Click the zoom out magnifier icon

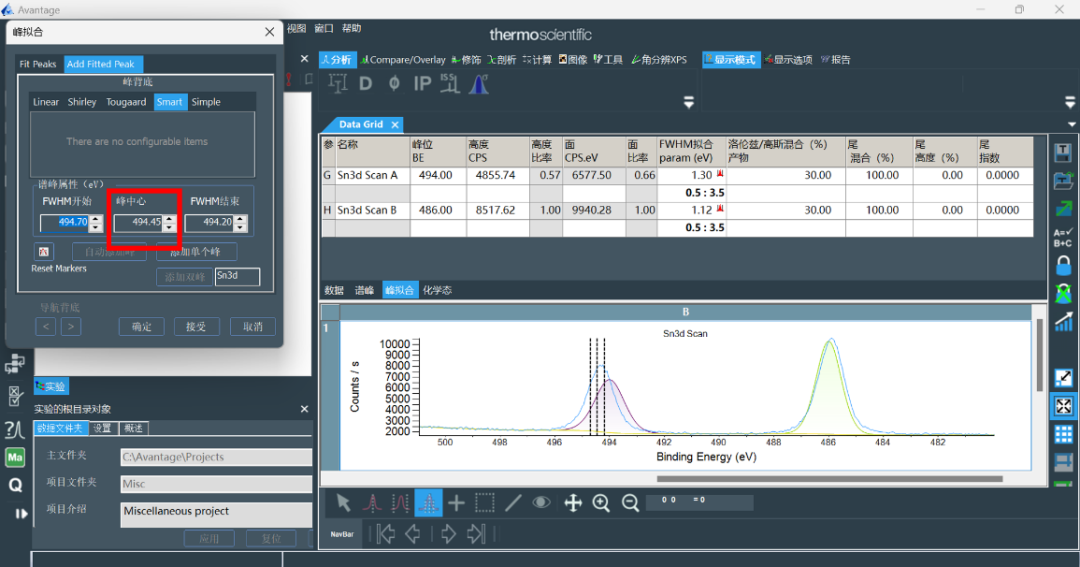pyautogui.click(x=630, y=503)
